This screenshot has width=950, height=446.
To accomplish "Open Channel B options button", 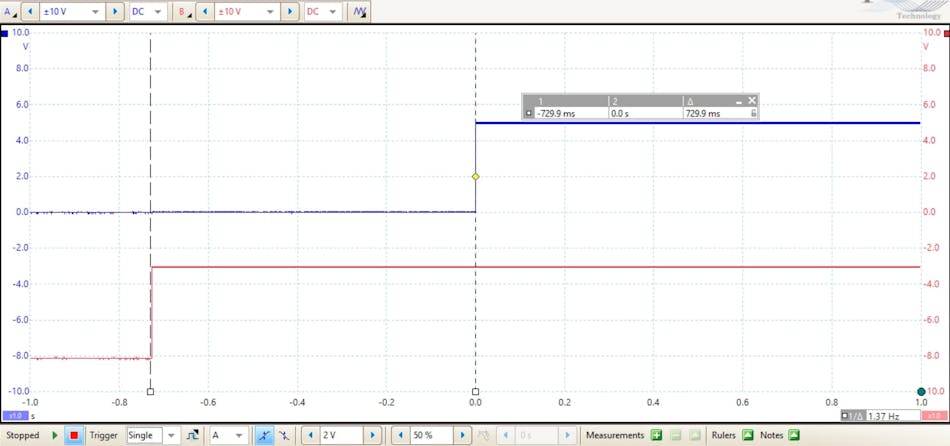I will pos(185,12).
